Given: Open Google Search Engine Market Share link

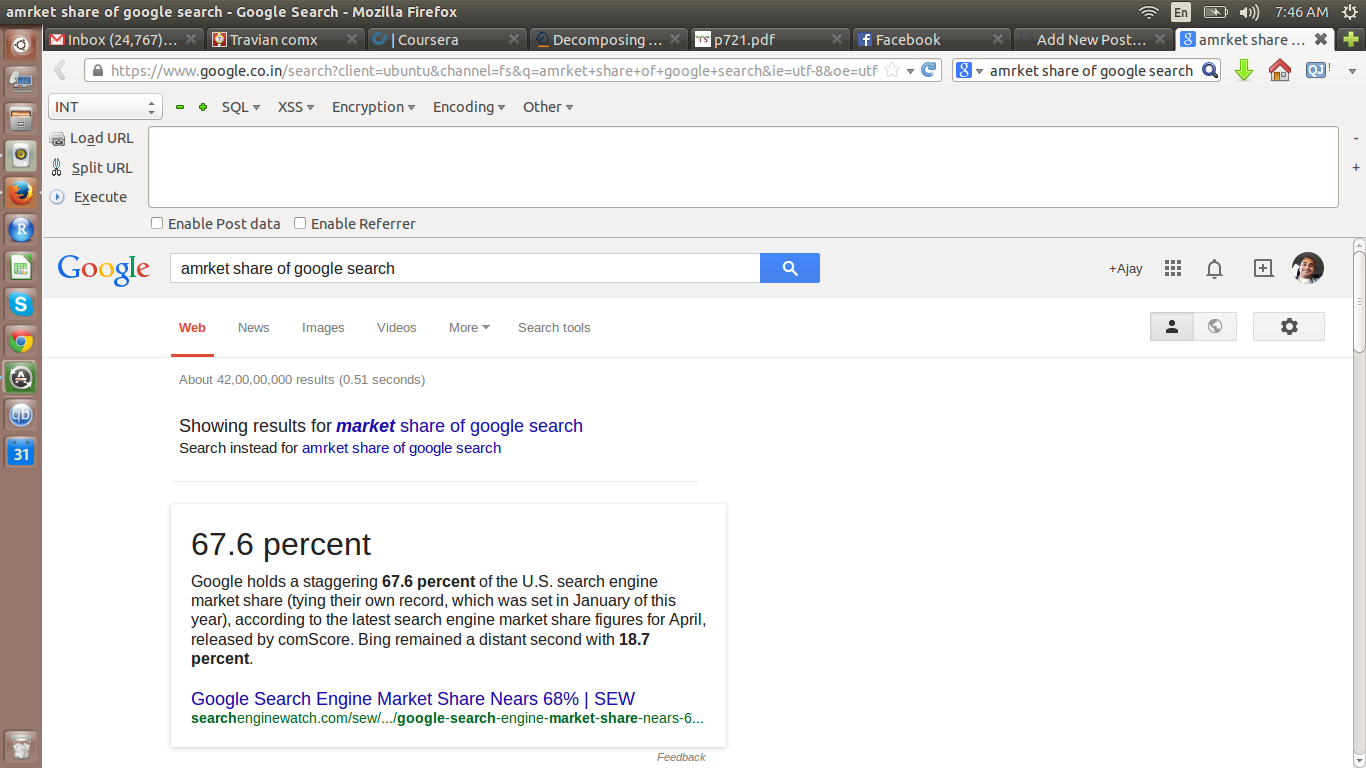Looking at the screenshot, I should 412,699.
